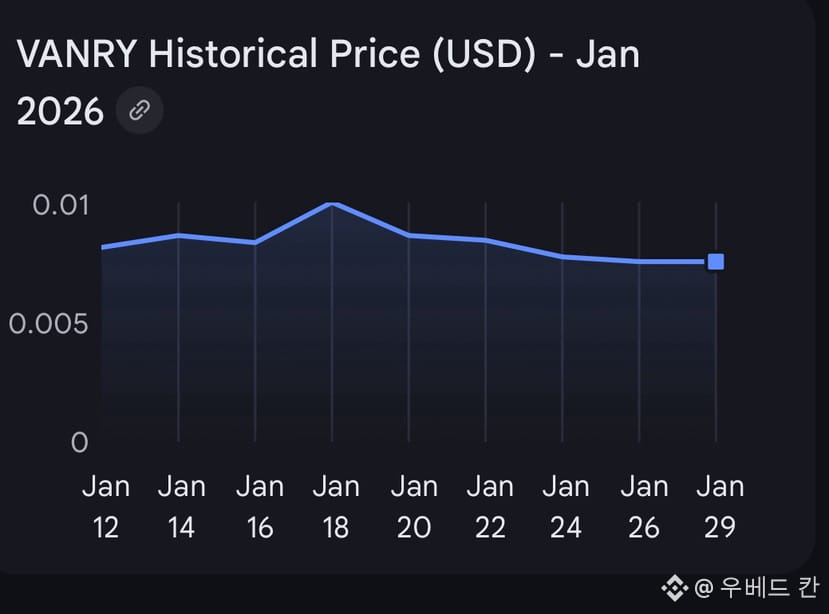This screenshot has width=829, height=614.
Task: Click the Jan 24 x-axis label
Action: coord(566,507)
